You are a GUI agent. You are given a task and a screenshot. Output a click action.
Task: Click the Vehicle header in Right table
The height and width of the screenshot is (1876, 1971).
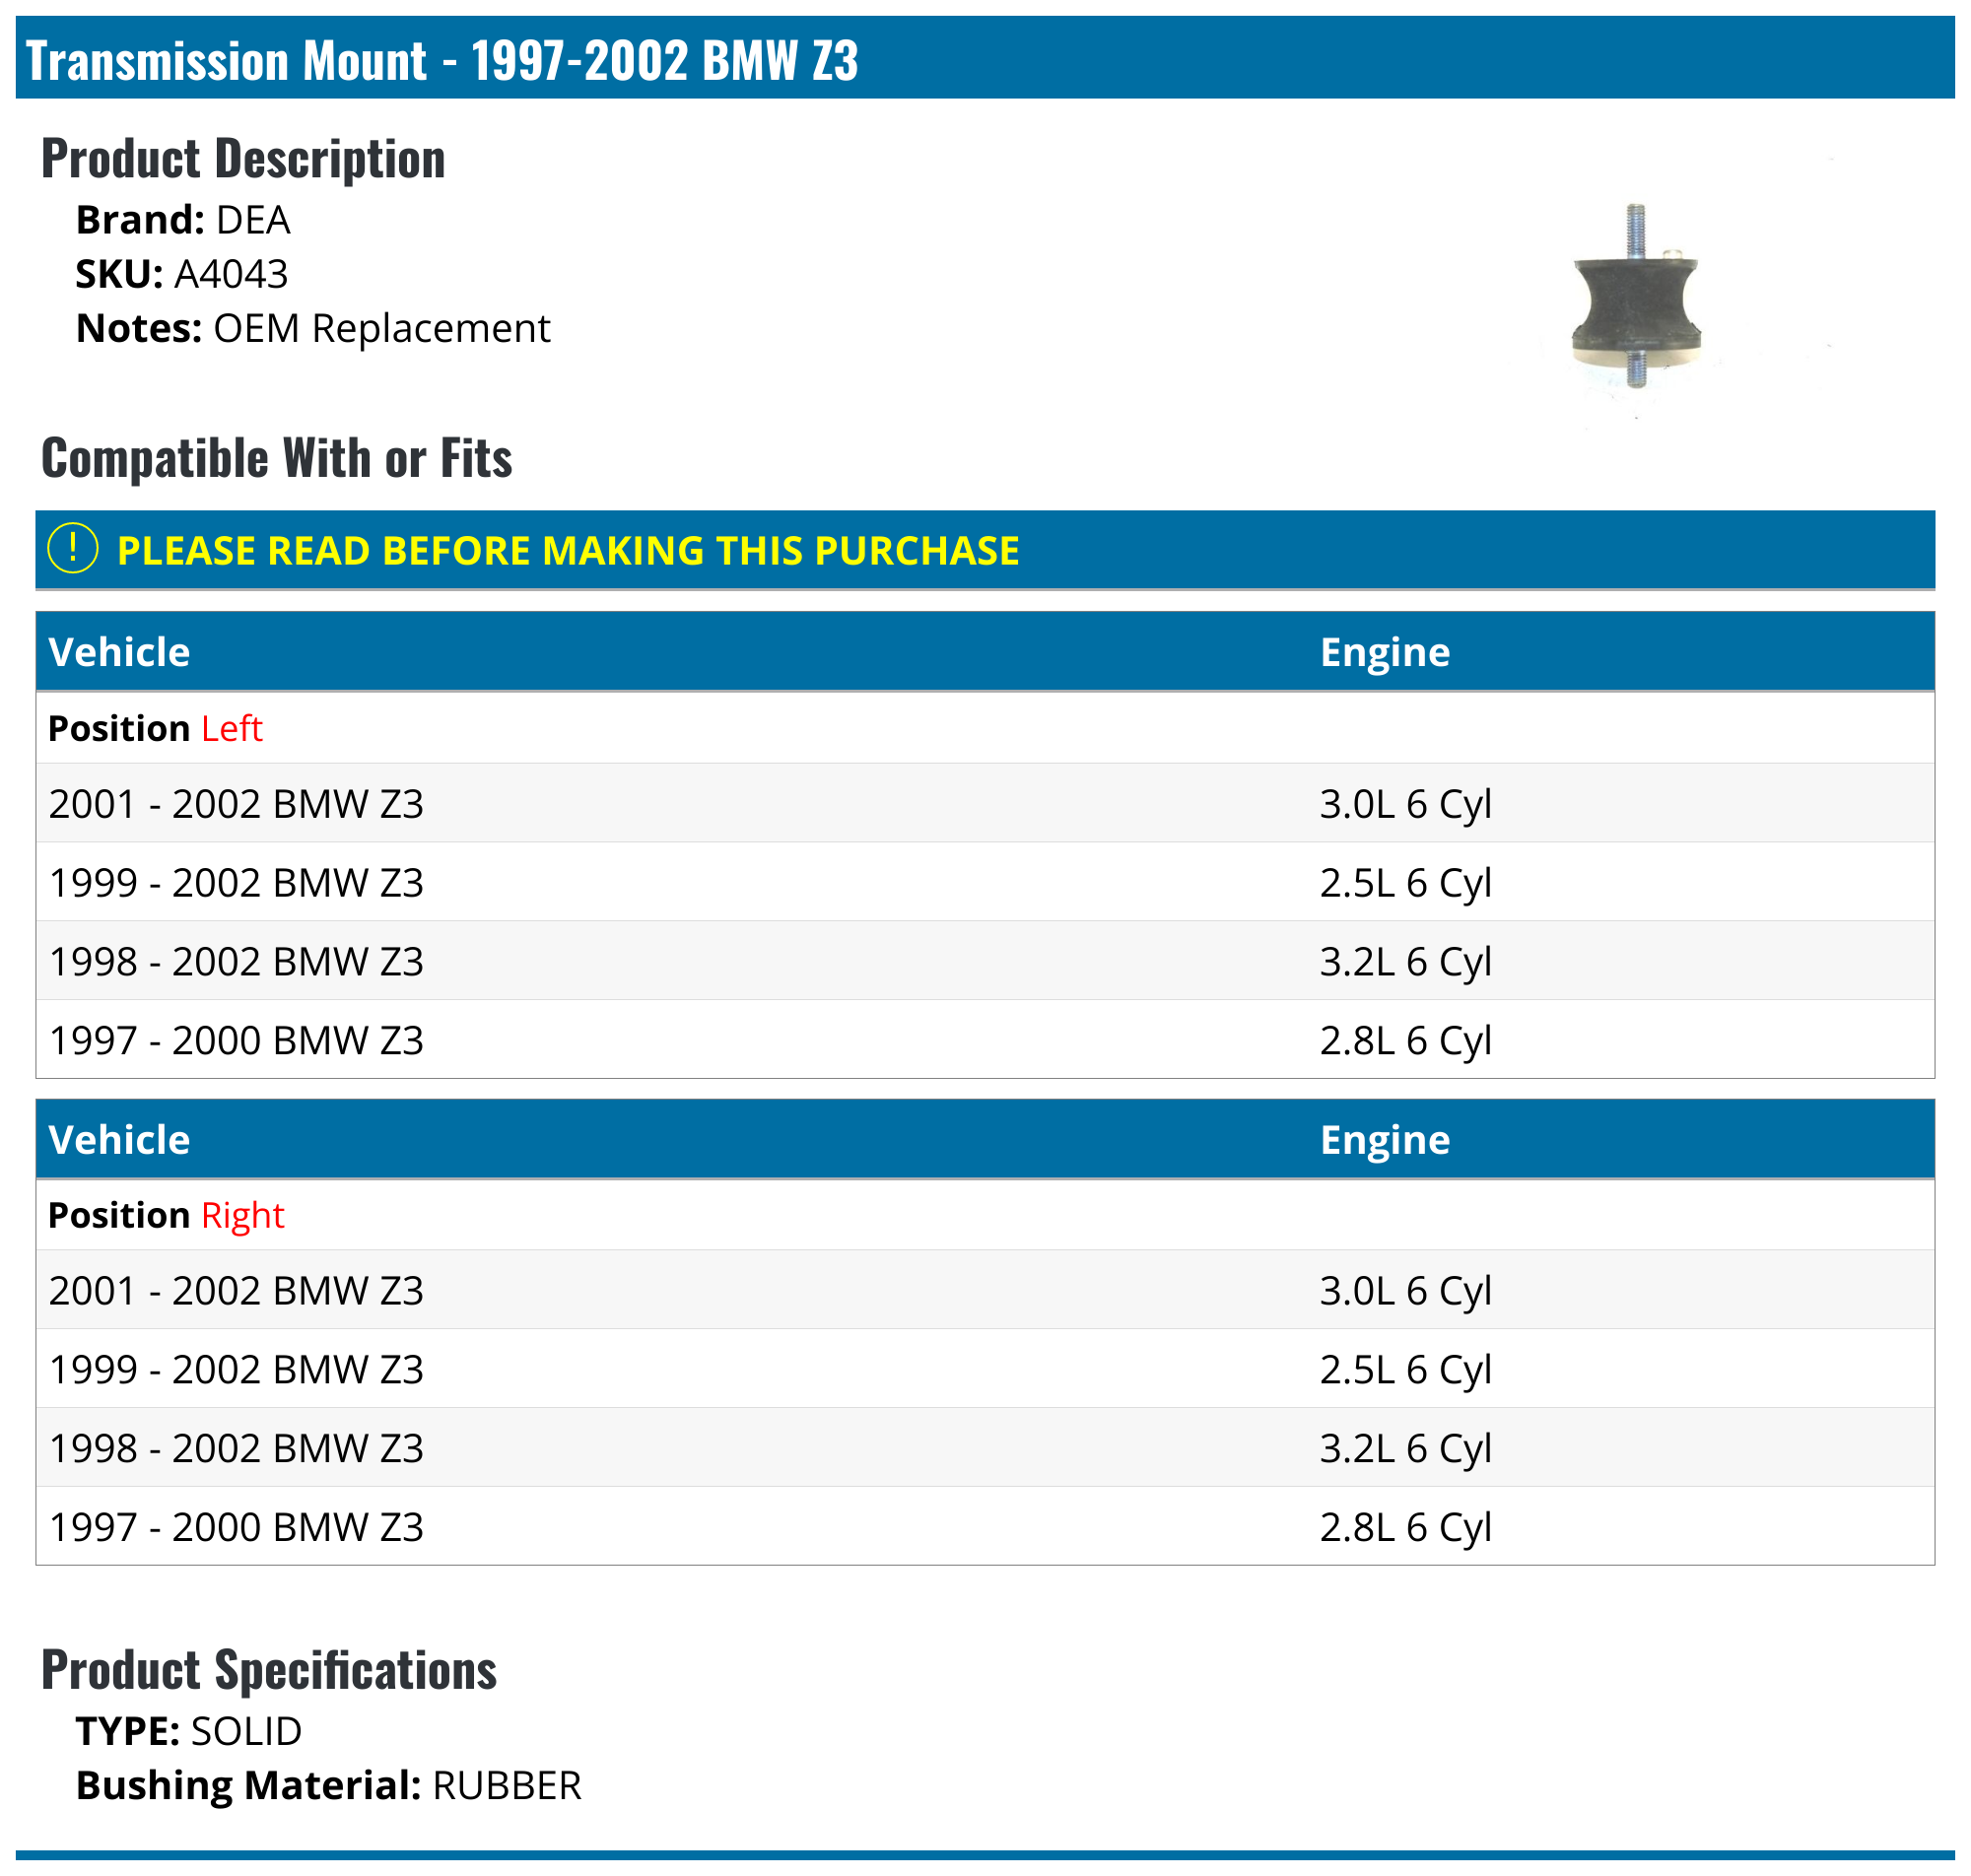pyautogui.click(x=119, y=1139)
